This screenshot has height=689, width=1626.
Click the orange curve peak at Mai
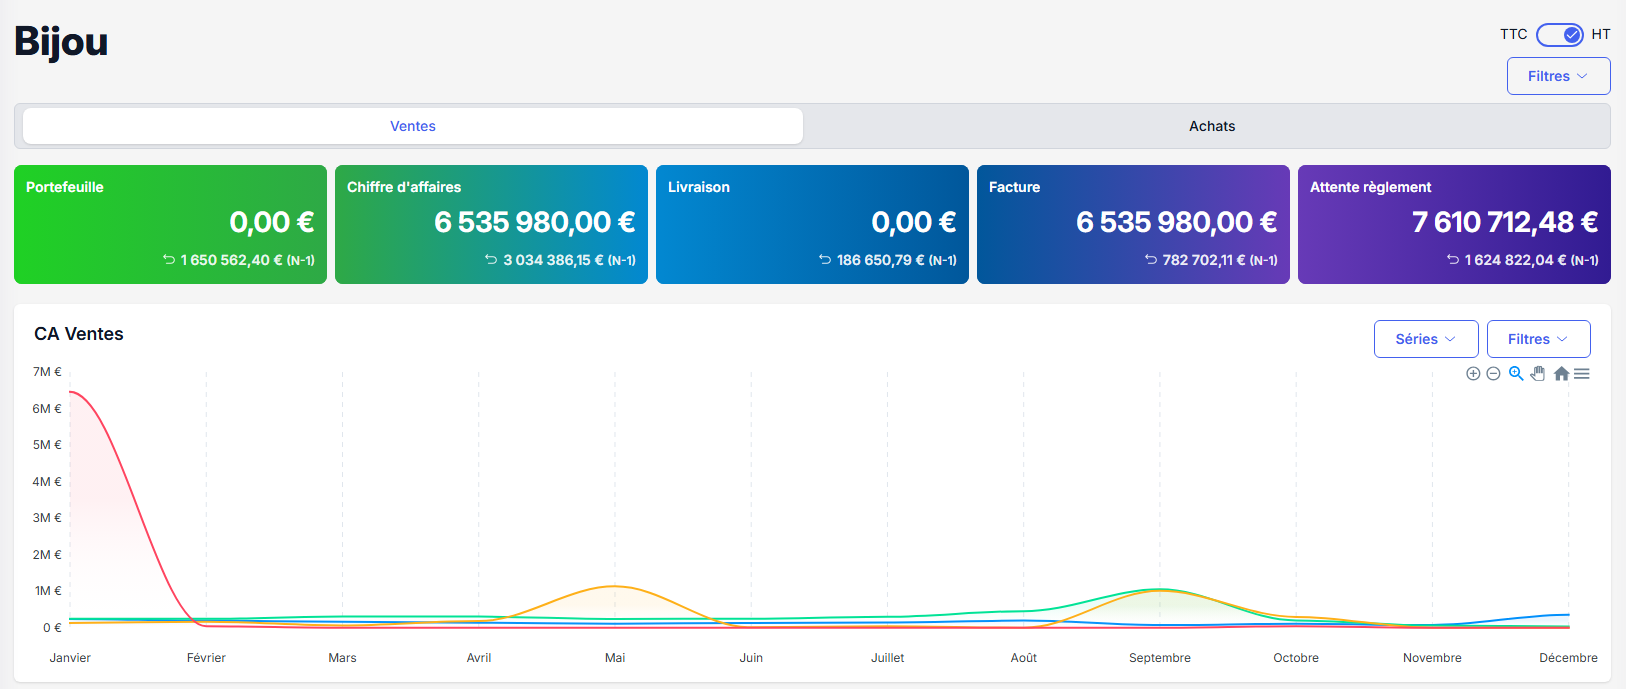[x=615, y=586]
